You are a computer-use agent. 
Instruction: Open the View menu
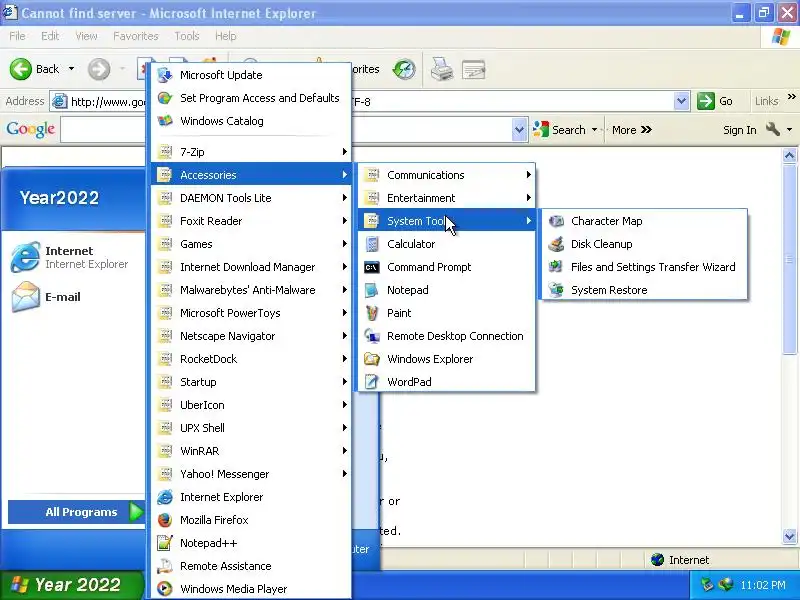(x=86, y=36)
